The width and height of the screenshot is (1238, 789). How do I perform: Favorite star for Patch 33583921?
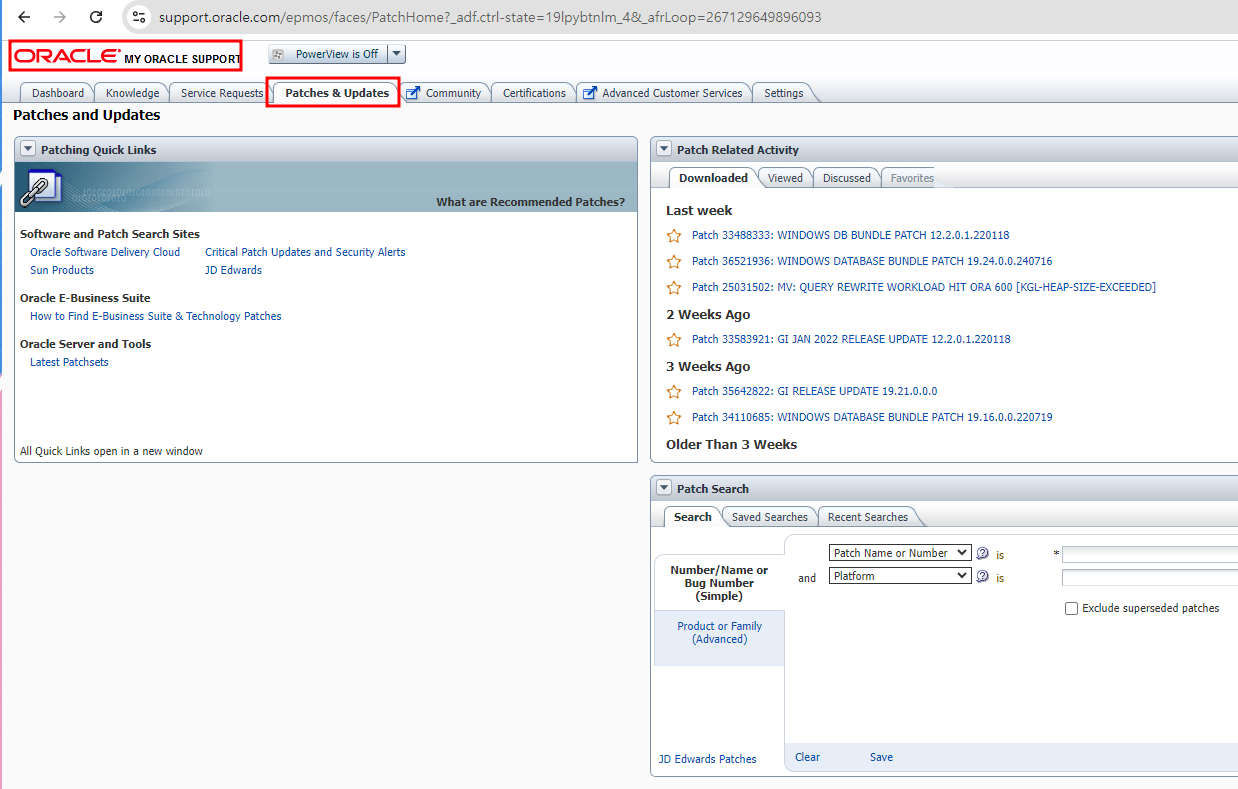click(674, 340)
